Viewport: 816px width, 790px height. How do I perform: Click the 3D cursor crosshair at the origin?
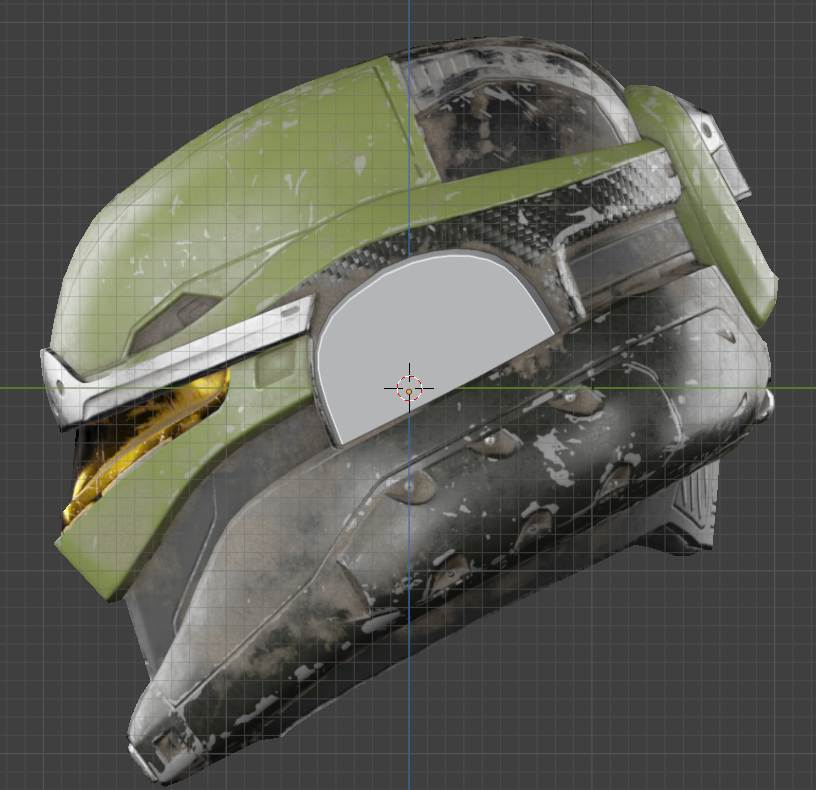pyautogui.click(x=409, y=388)
